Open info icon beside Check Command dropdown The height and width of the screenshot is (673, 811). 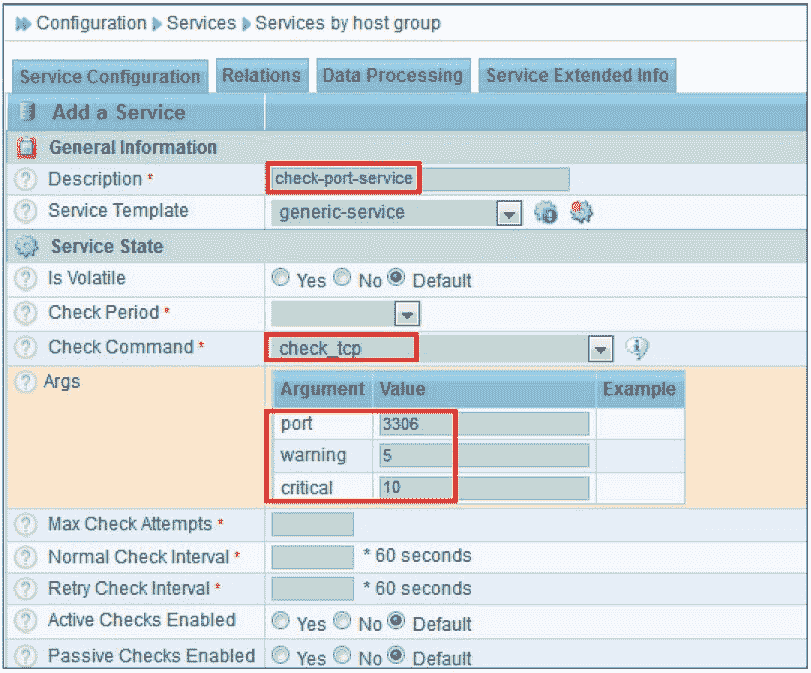637,348
